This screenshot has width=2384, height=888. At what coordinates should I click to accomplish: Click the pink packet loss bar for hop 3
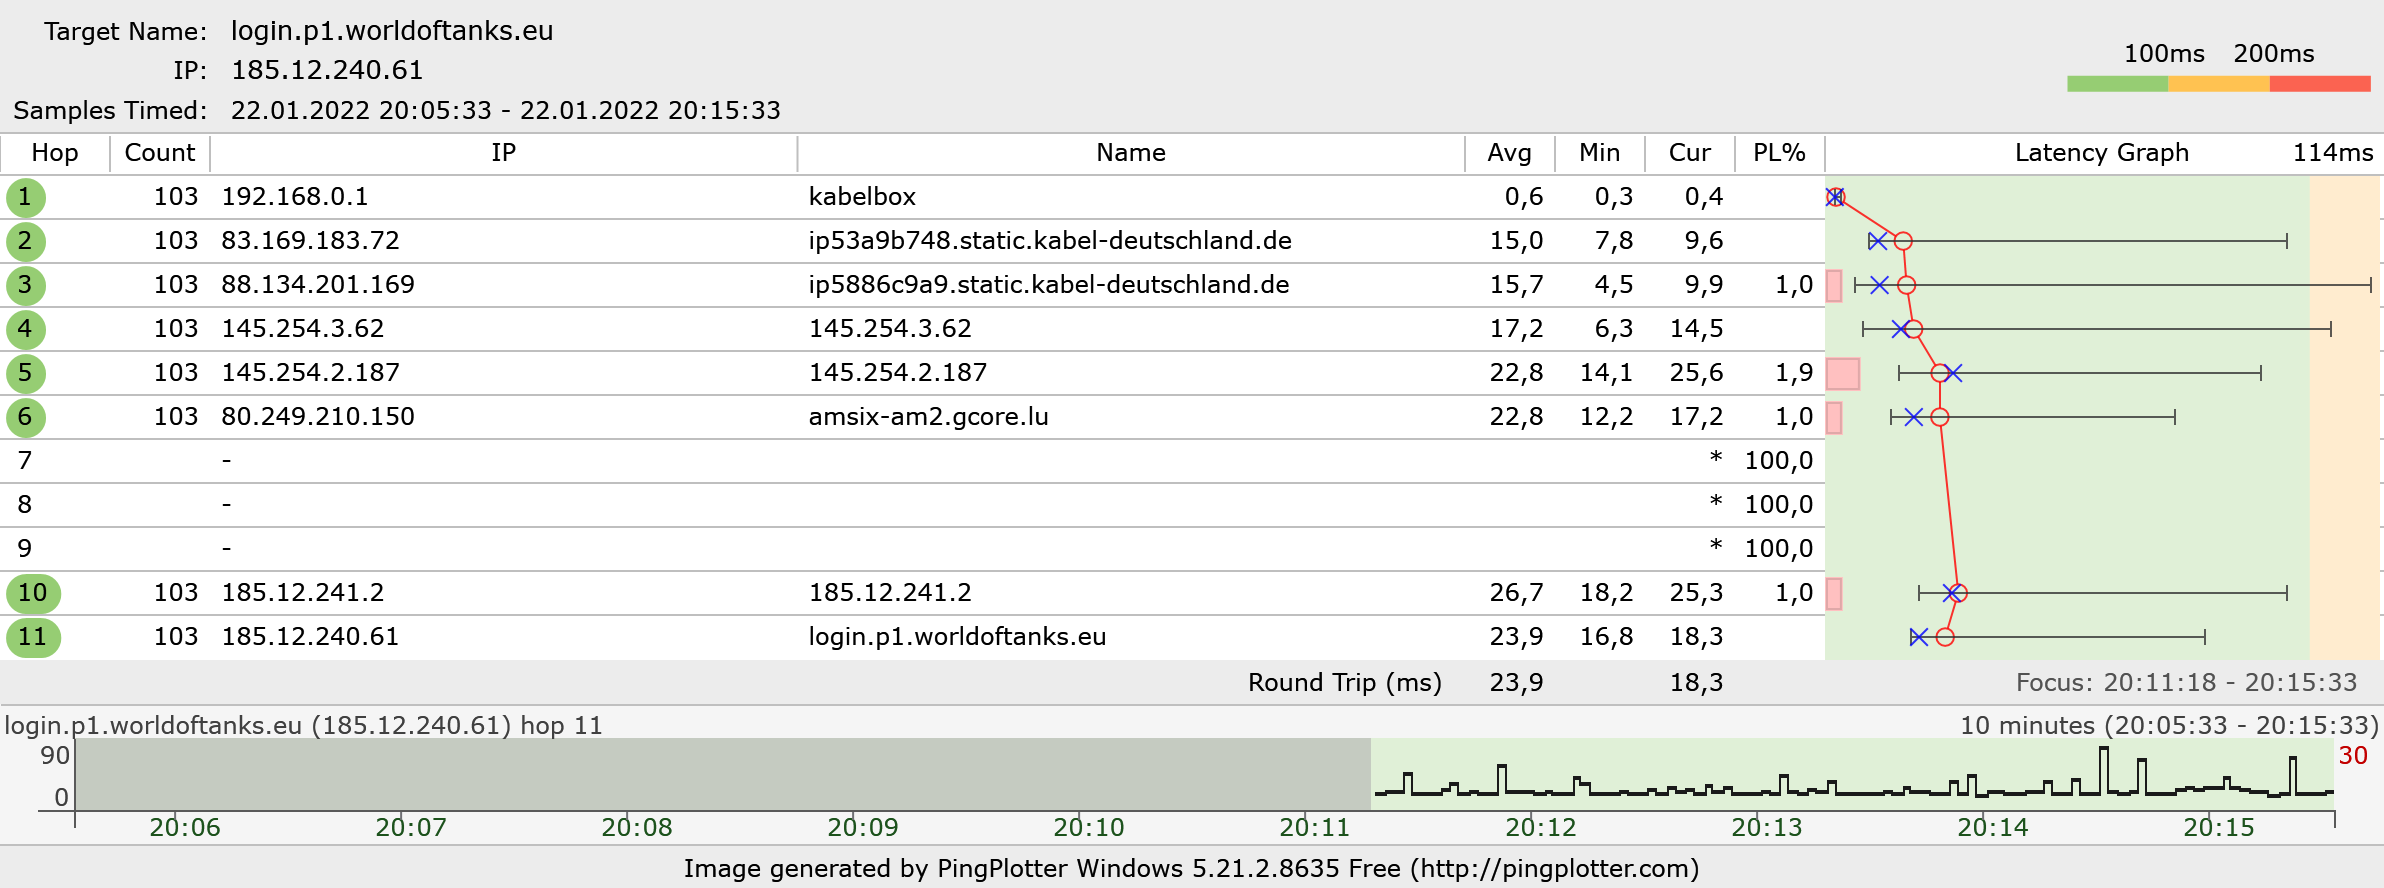pos(1834,286)
